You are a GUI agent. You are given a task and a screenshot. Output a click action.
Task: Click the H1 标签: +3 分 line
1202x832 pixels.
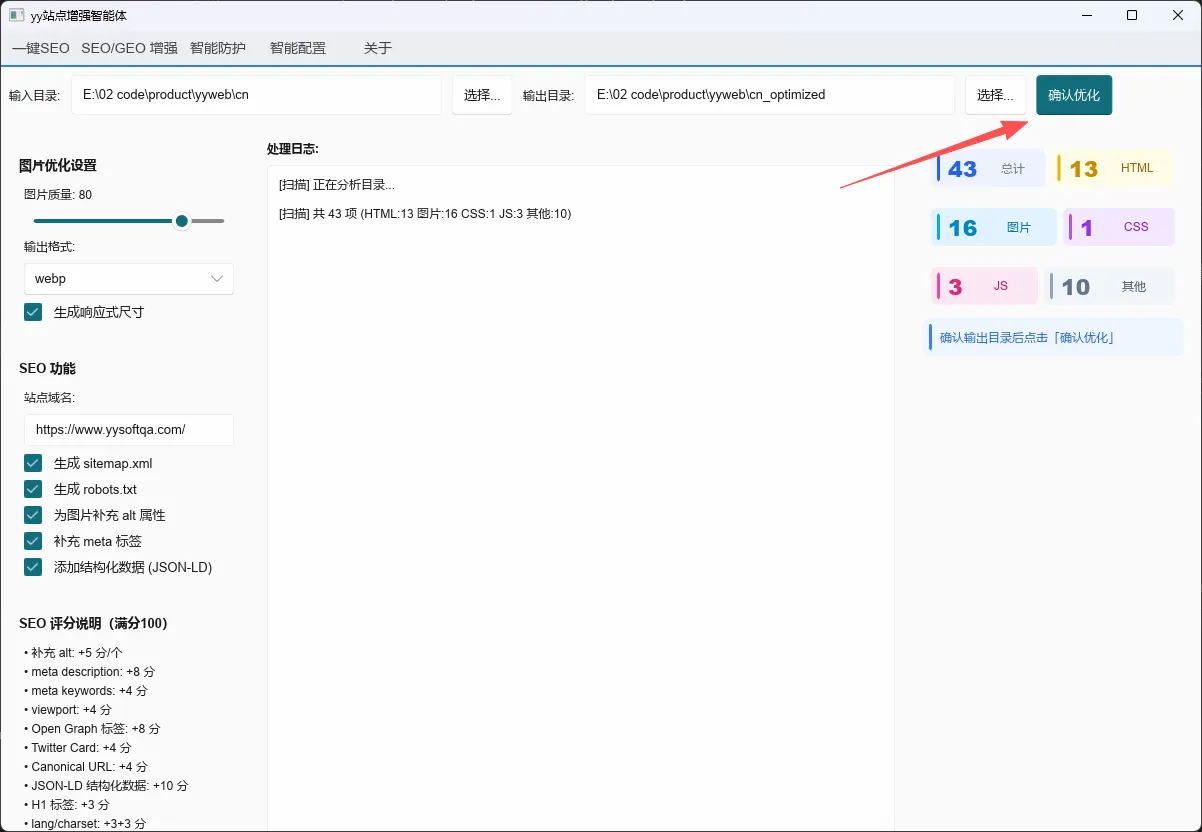pyautogui.click(x=67, y=805)
